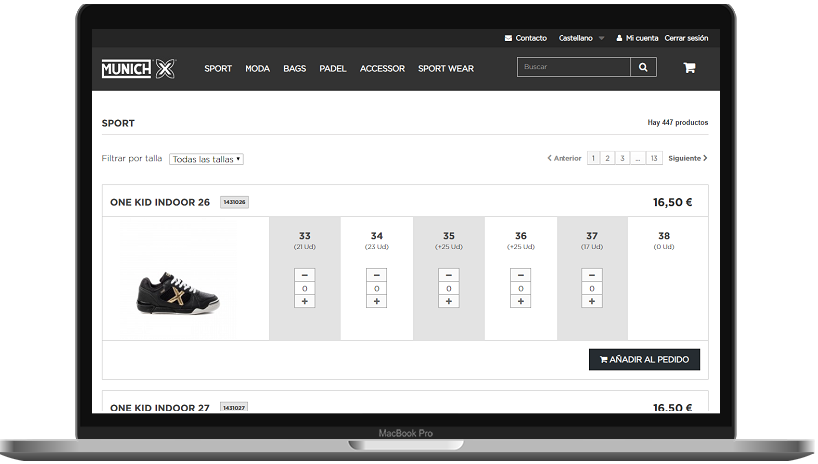This screenshot has height=464, width=818.
Task: Decrease quantity for size 33
Action: click(305, 275)
